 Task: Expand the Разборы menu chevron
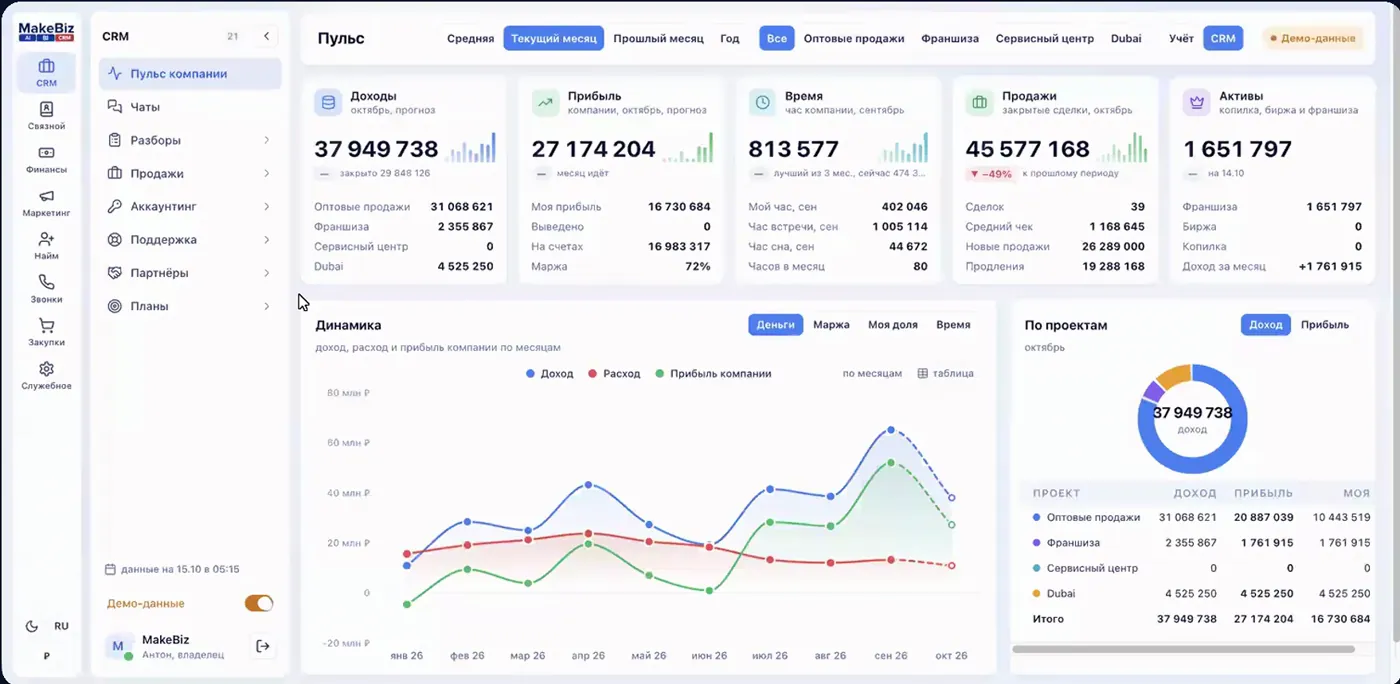click(267, 140)
